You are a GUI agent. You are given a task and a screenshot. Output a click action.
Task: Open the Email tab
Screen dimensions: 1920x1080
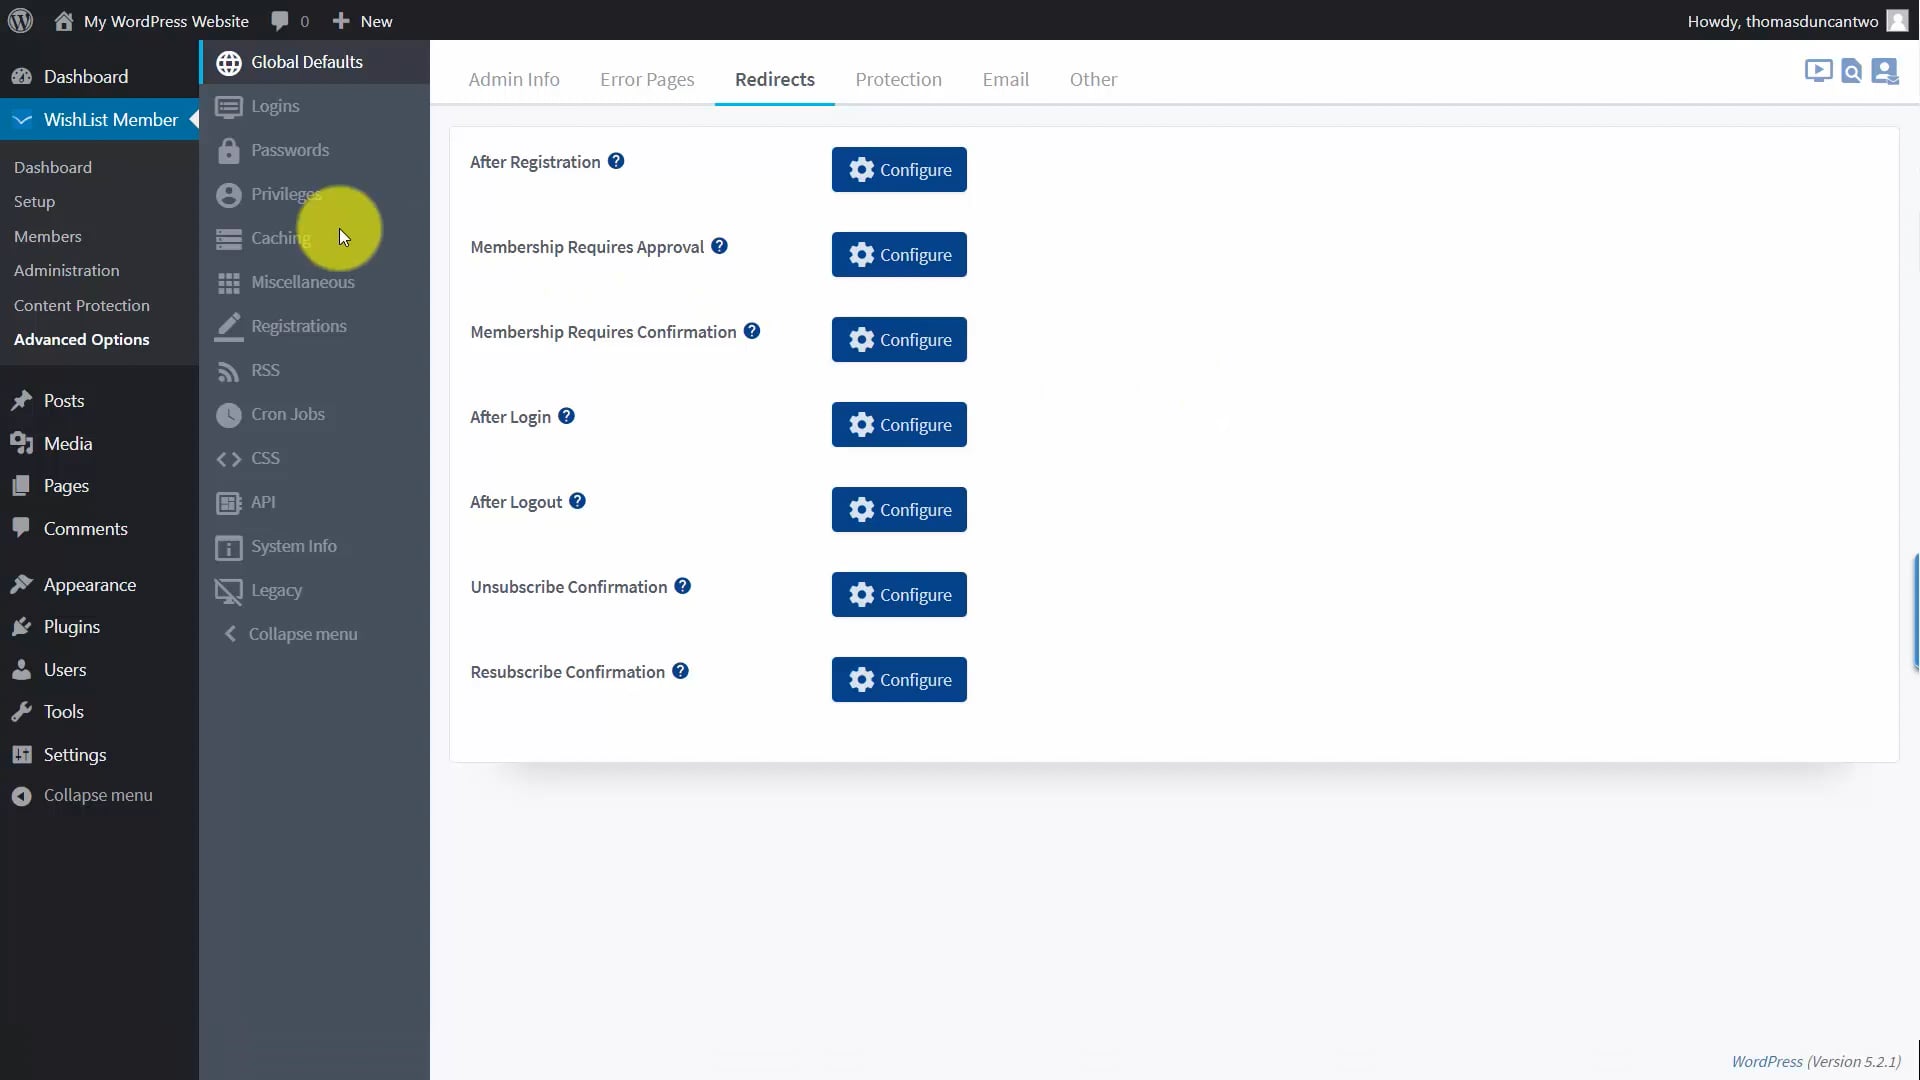(1006, 79)
